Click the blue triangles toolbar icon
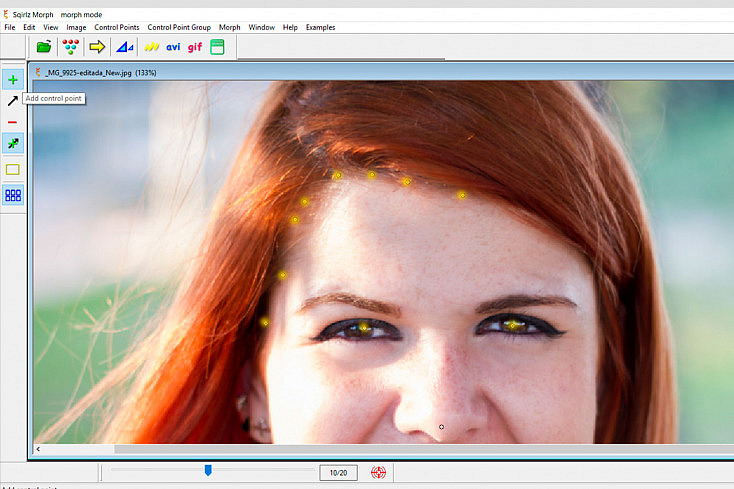The width and height of the screenshot is (734, 489). click(x=125, y=47)
